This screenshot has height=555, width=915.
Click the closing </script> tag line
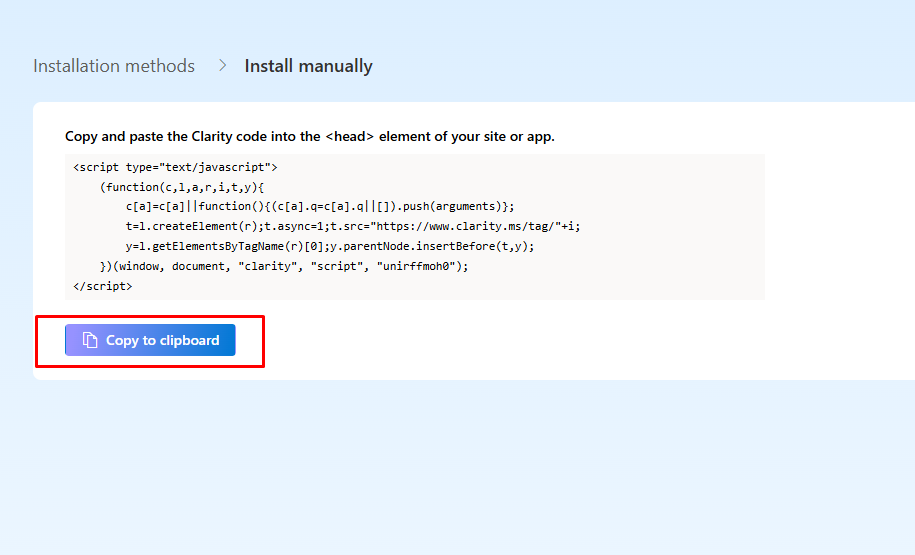pos(103,286)
